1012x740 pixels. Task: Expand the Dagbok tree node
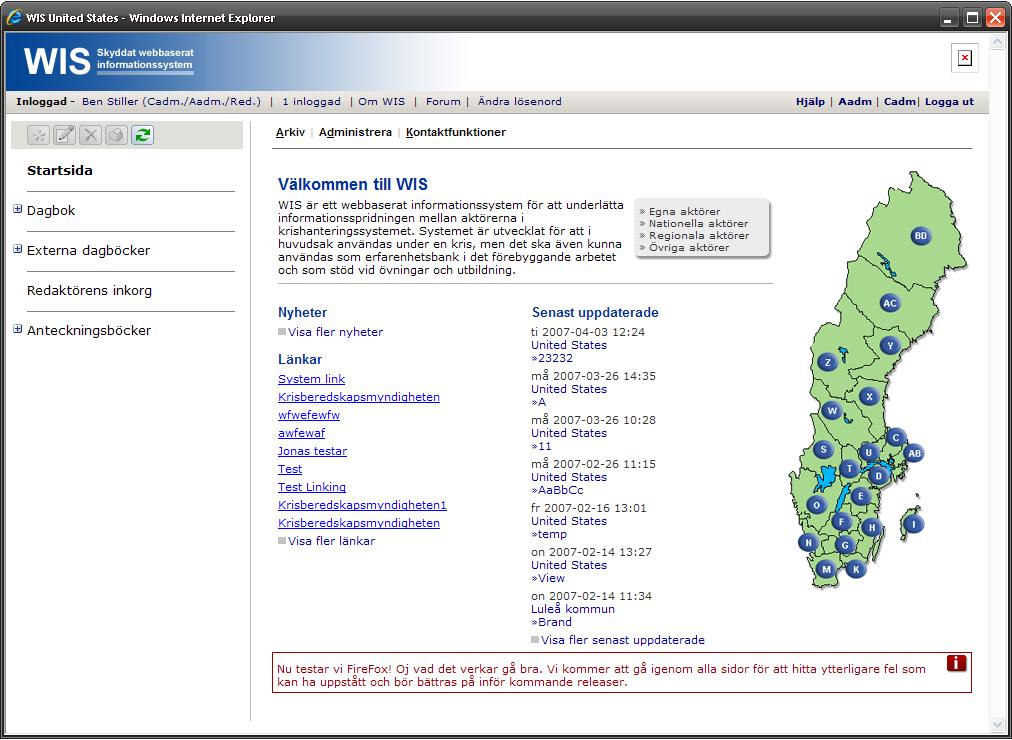(x=17, y=209)
